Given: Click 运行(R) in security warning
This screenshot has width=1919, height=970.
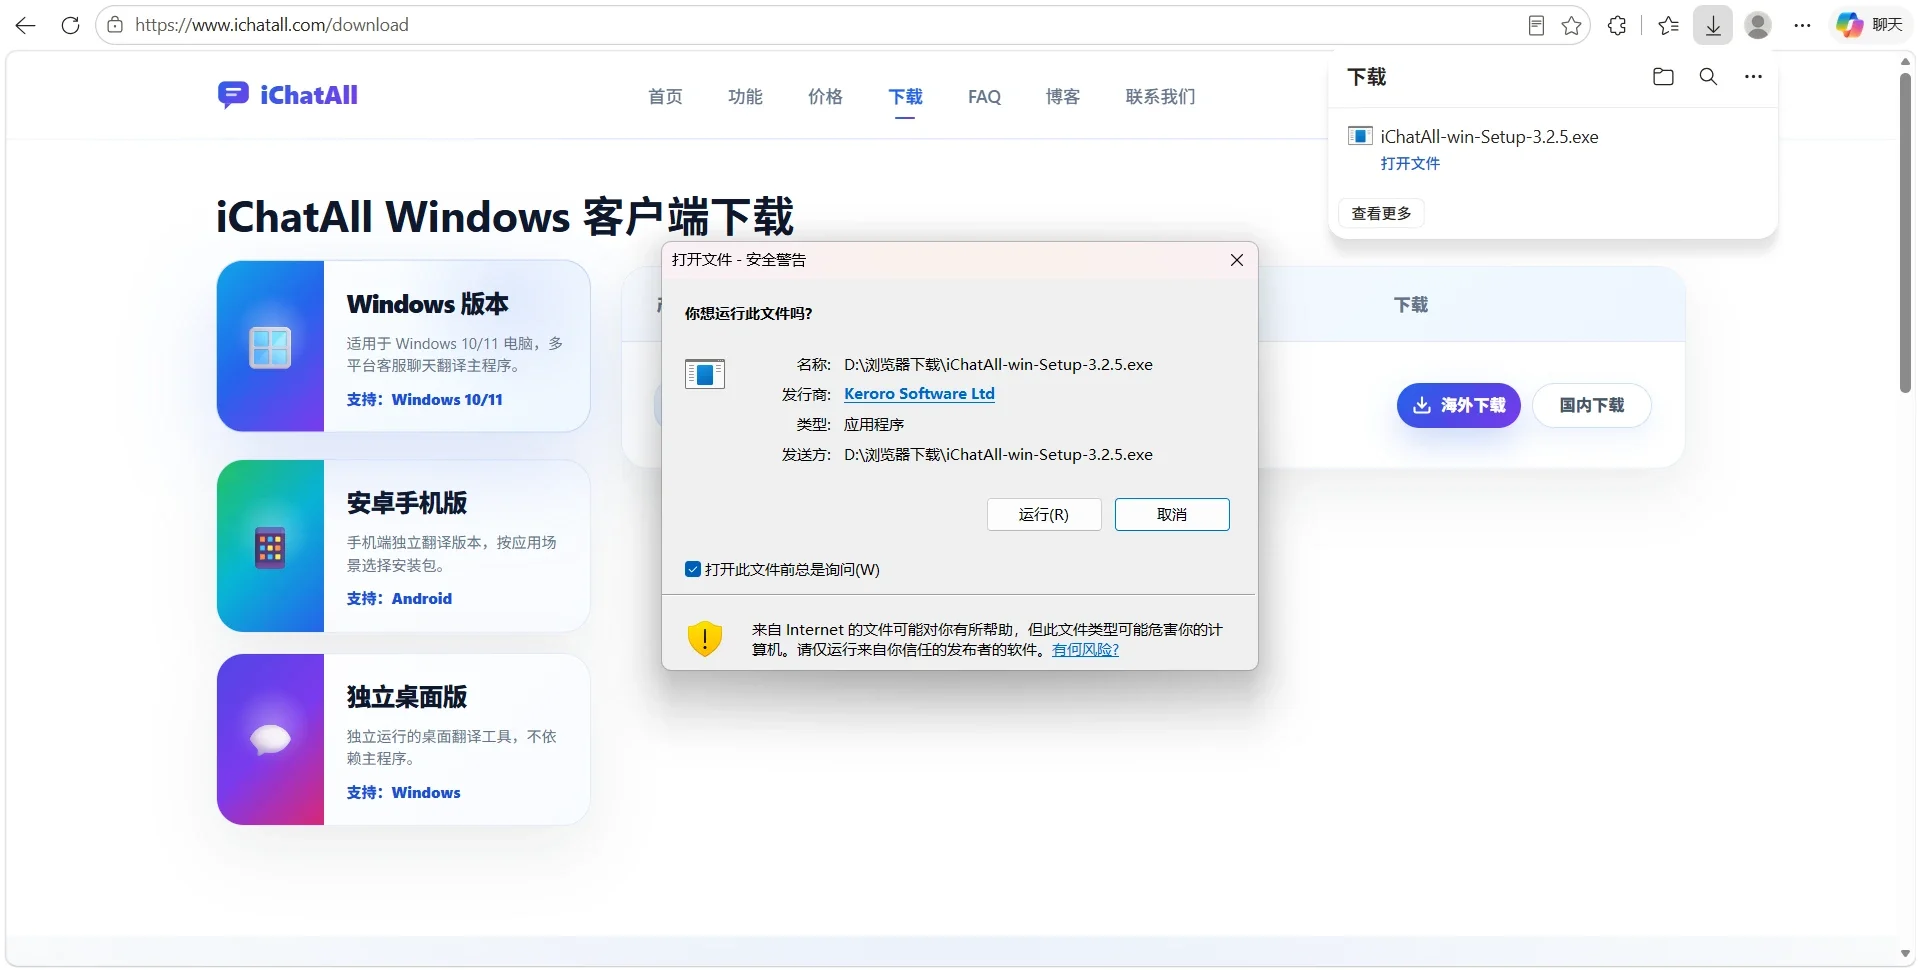Looking at the screenshot, I should click(x=1044, y=515).
